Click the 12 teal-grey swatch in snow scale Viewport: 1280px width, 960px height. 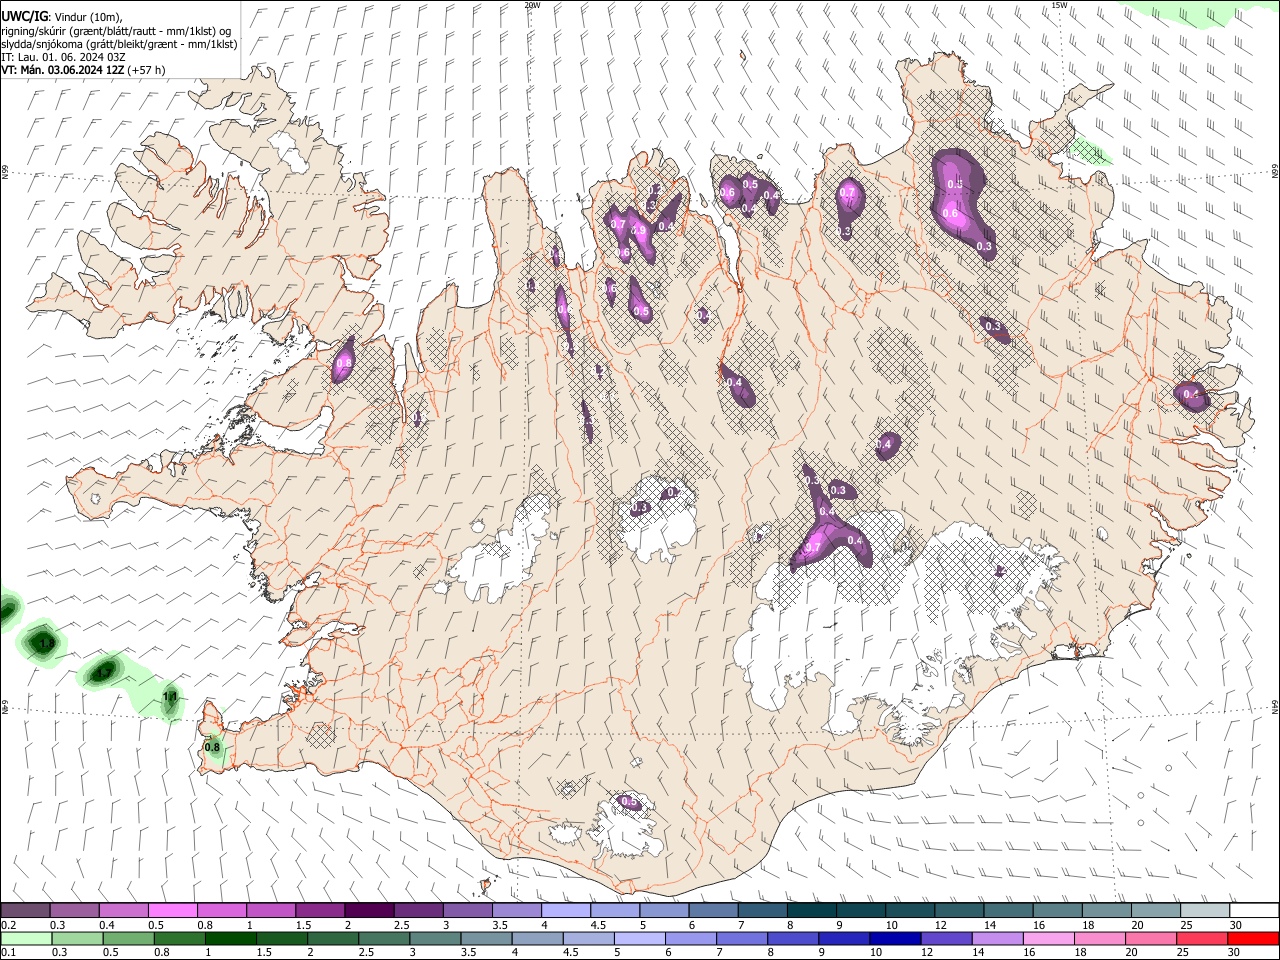point(959,911)
